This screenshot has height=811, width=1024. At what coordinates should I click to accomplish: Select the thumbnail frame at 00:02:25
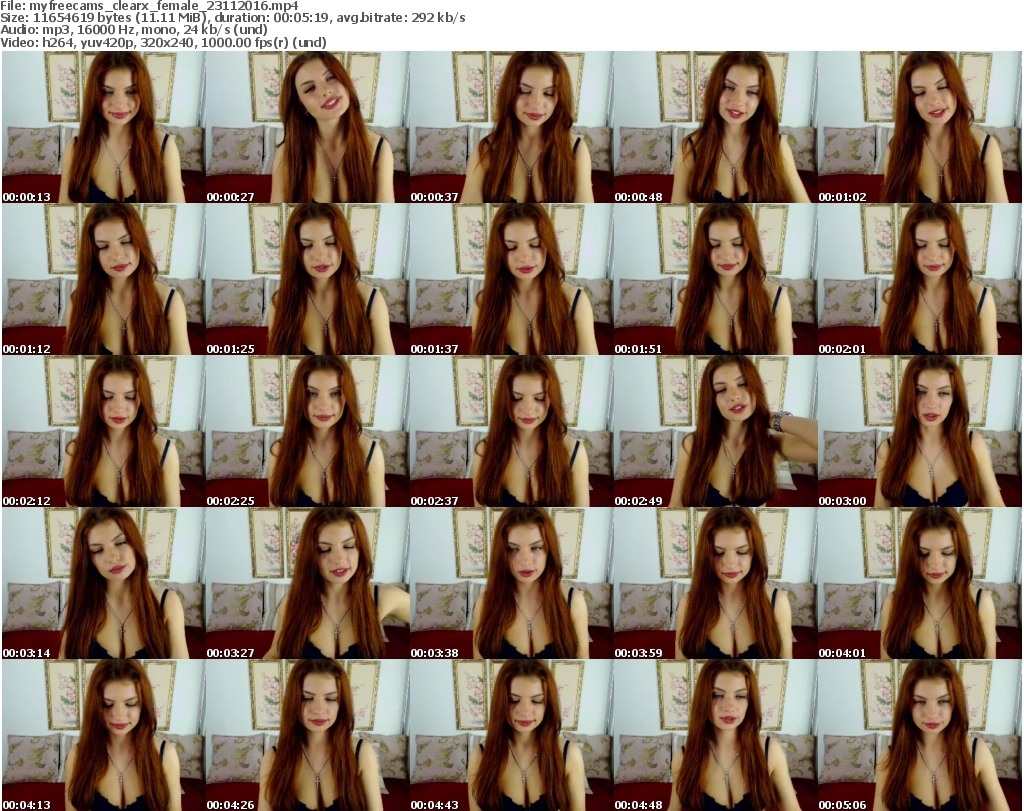point(308,431)
